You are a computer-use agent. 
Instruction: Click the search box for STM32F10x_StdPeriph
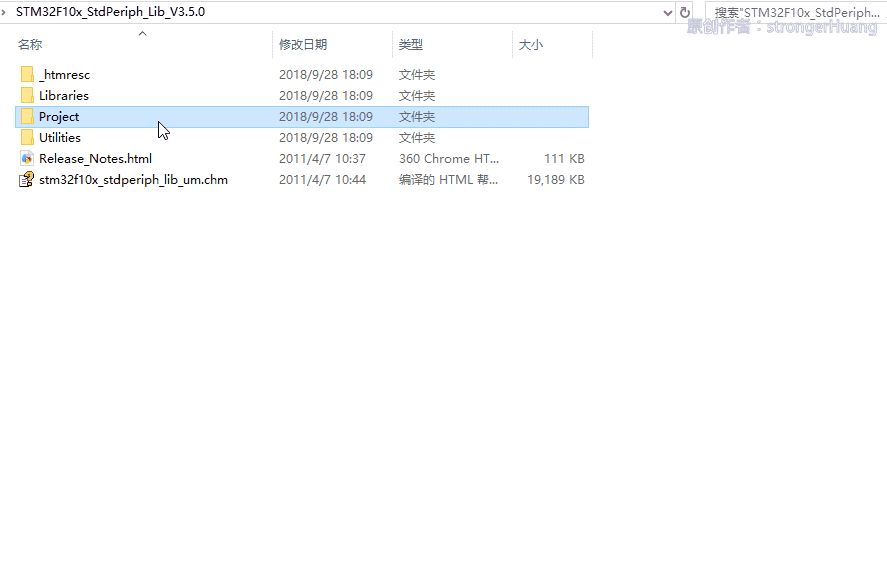tap(796, 12)
